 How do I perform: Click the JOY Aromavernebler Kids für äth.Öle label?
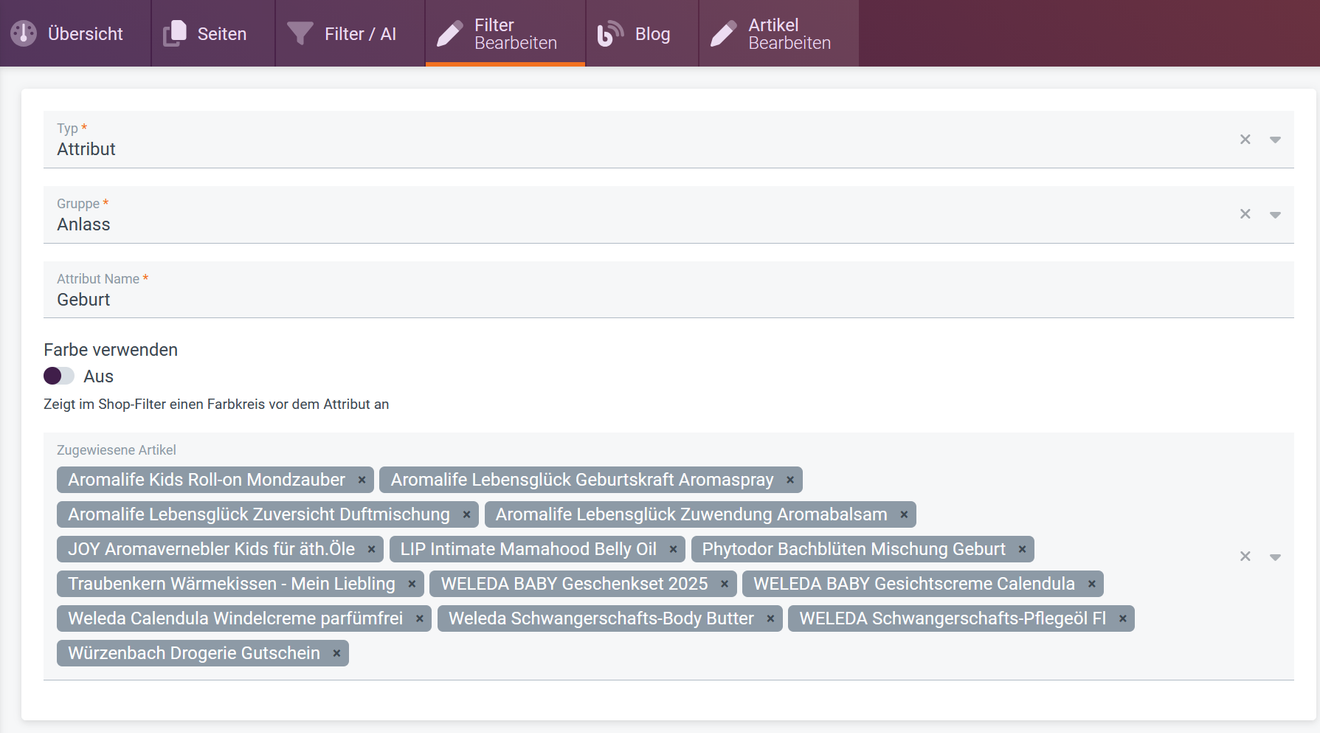(212, 549)
